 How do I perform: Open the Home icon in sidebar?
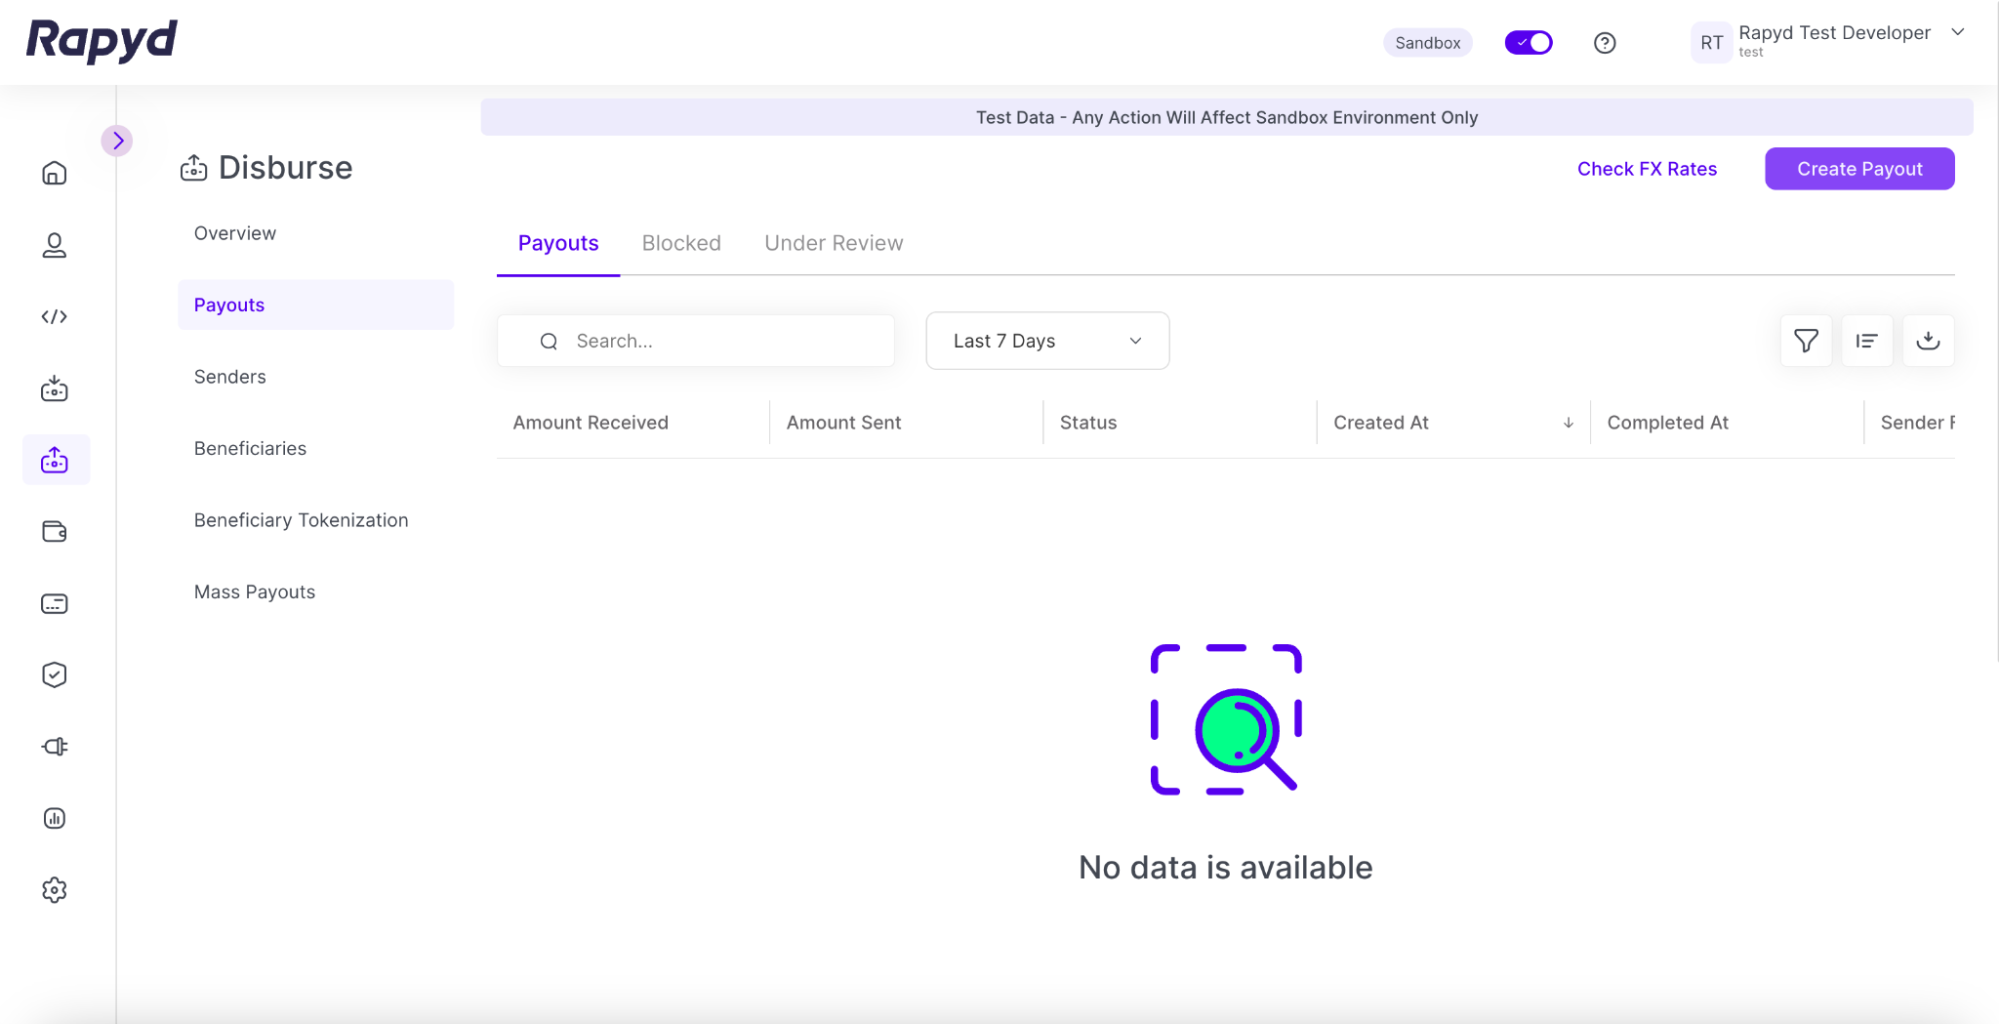coord(55,173)
